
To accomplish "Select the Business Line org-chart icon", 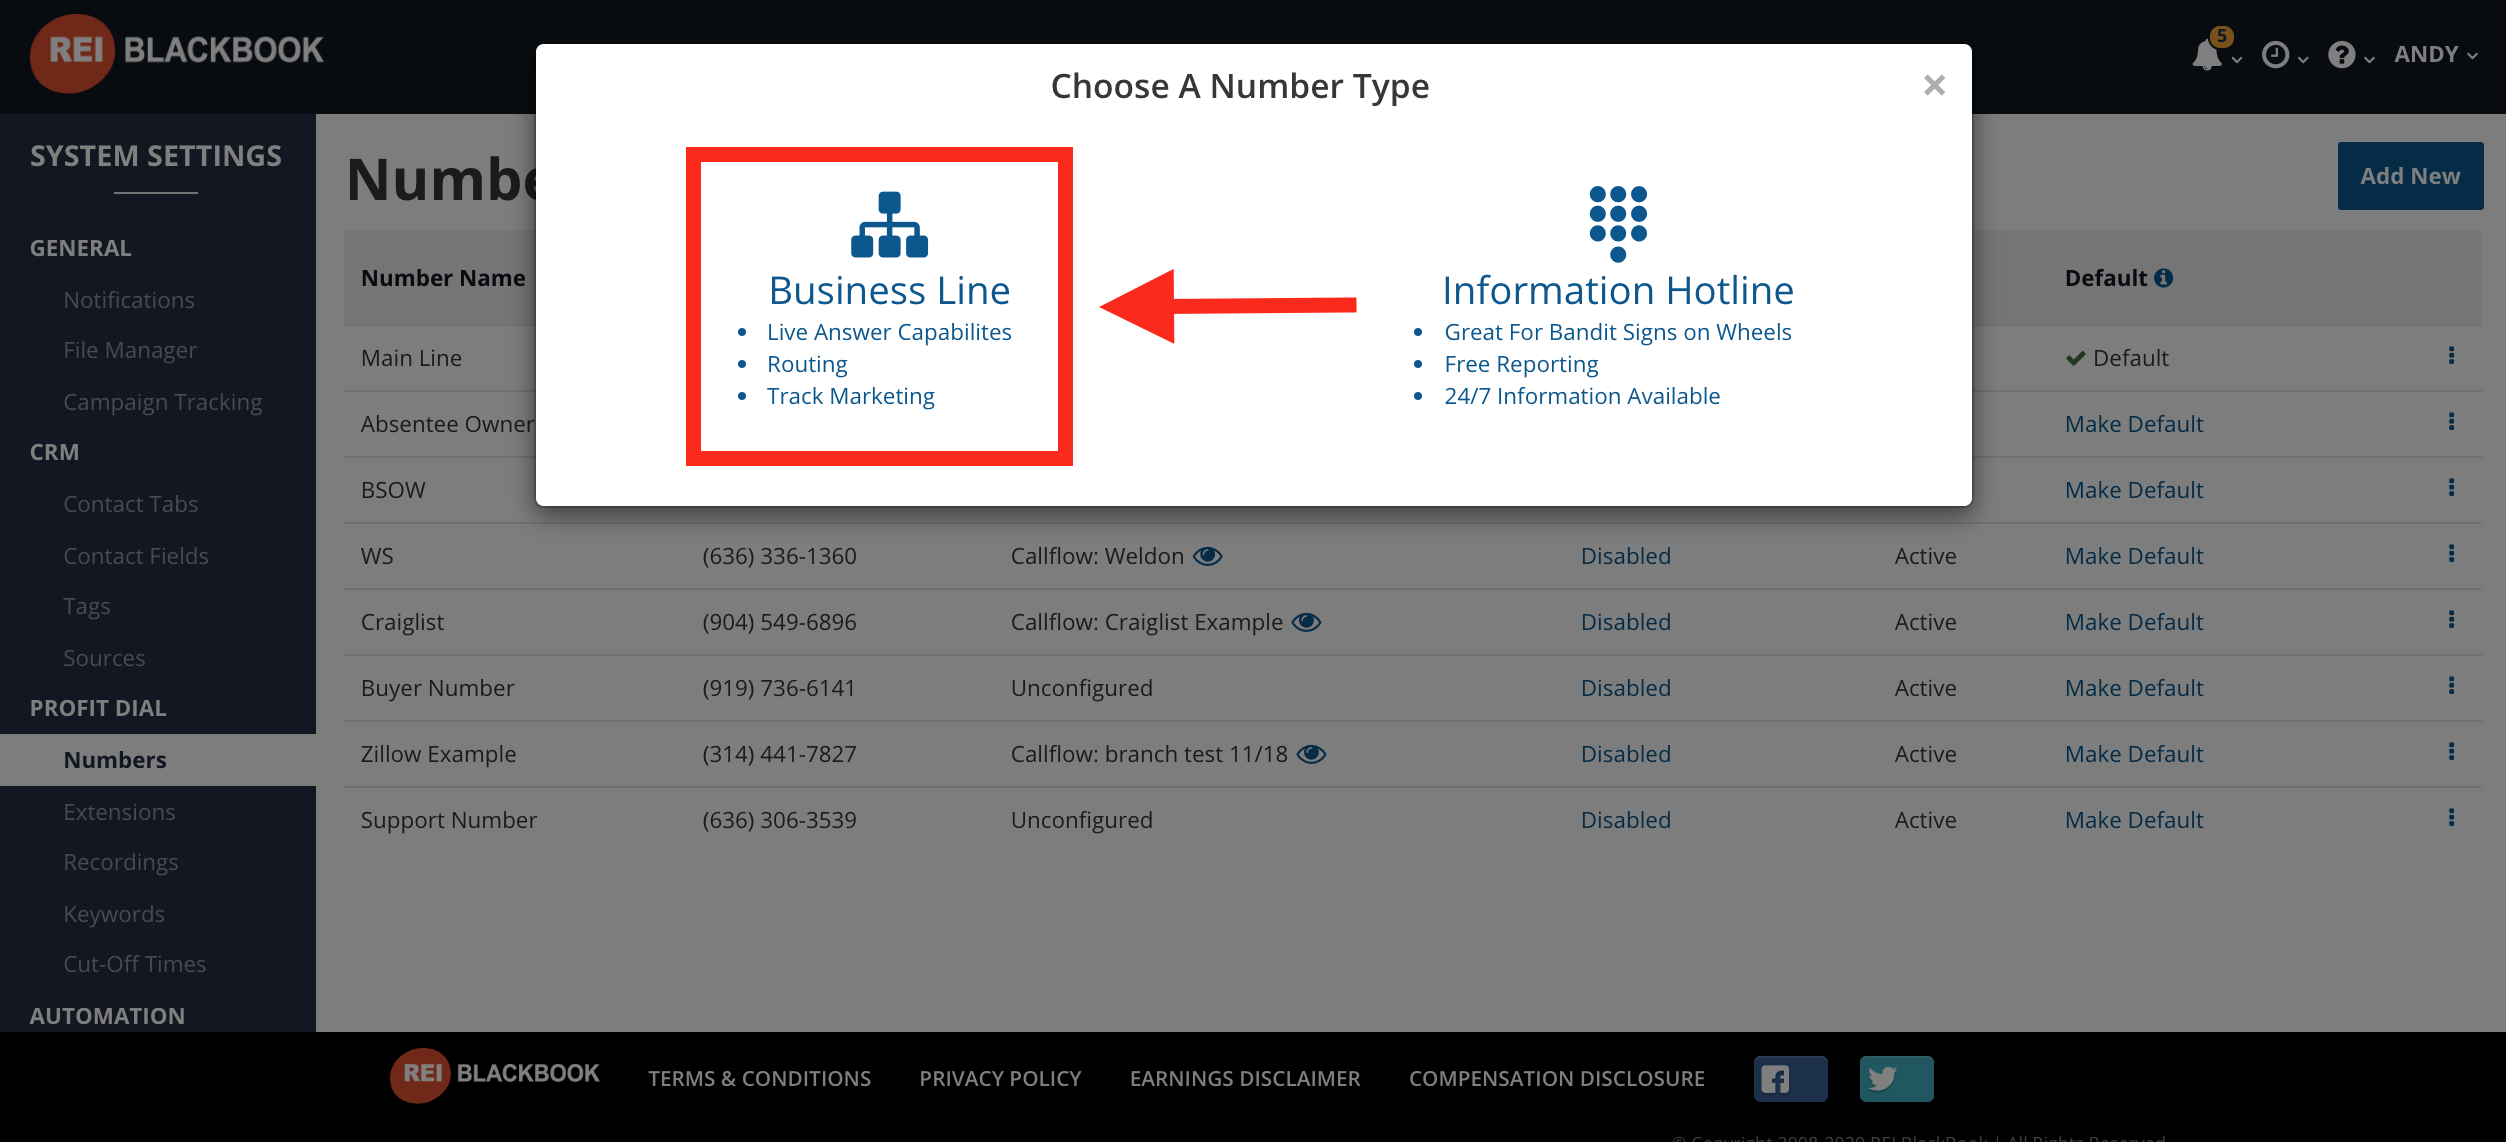I will [889, 225].
